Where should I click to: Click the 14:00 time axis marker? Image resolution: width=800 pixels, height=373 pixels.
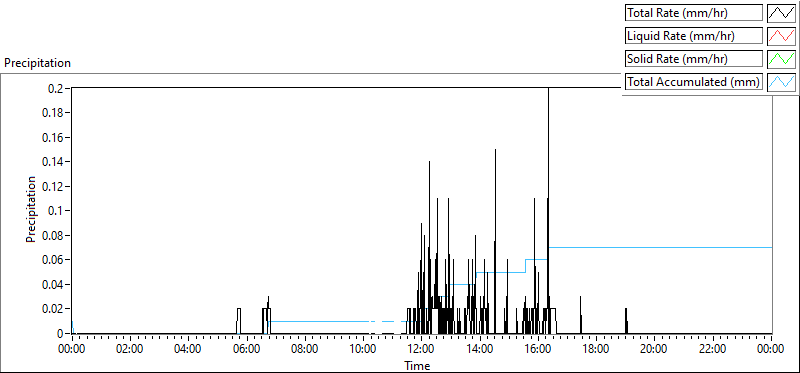(x=480, y=350)
